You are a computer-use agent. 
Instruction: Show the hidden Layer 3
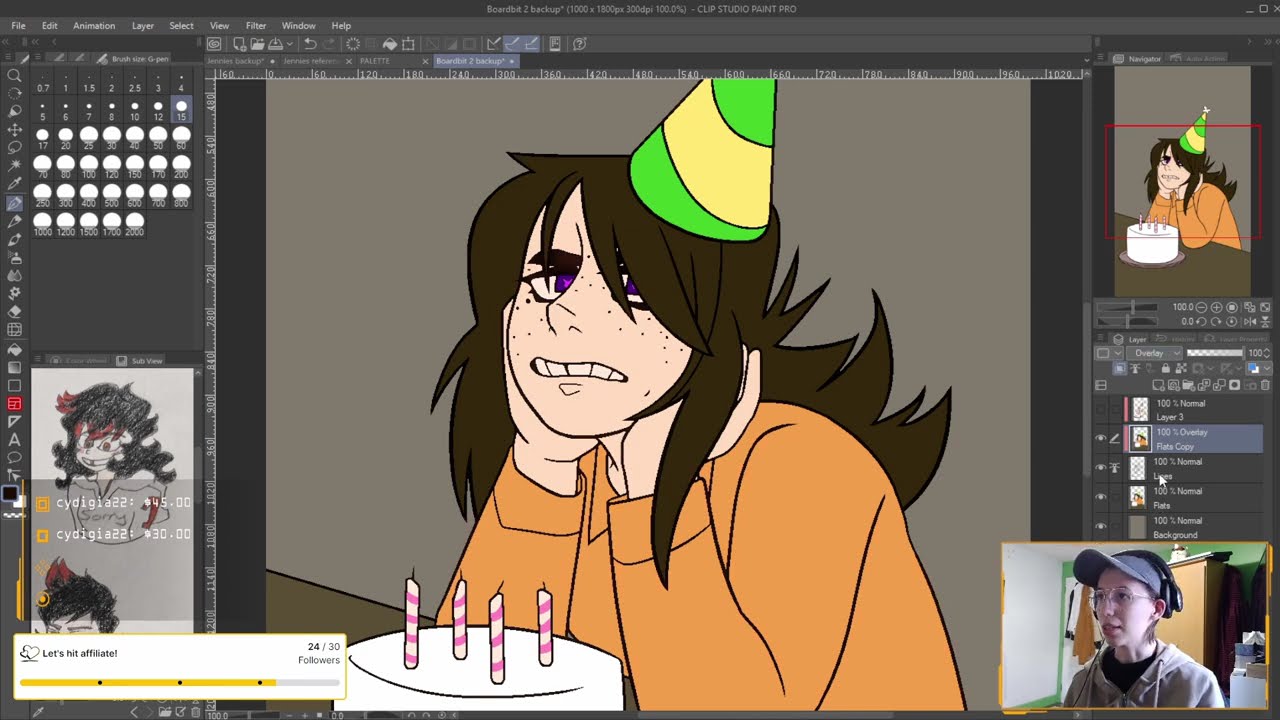click(1101, 409)
